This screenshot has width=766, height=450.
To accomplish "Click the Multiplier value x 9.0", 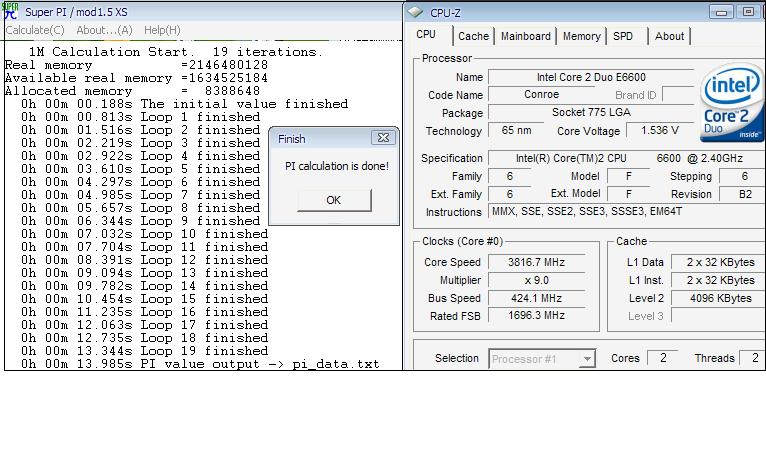I will 536,280.
